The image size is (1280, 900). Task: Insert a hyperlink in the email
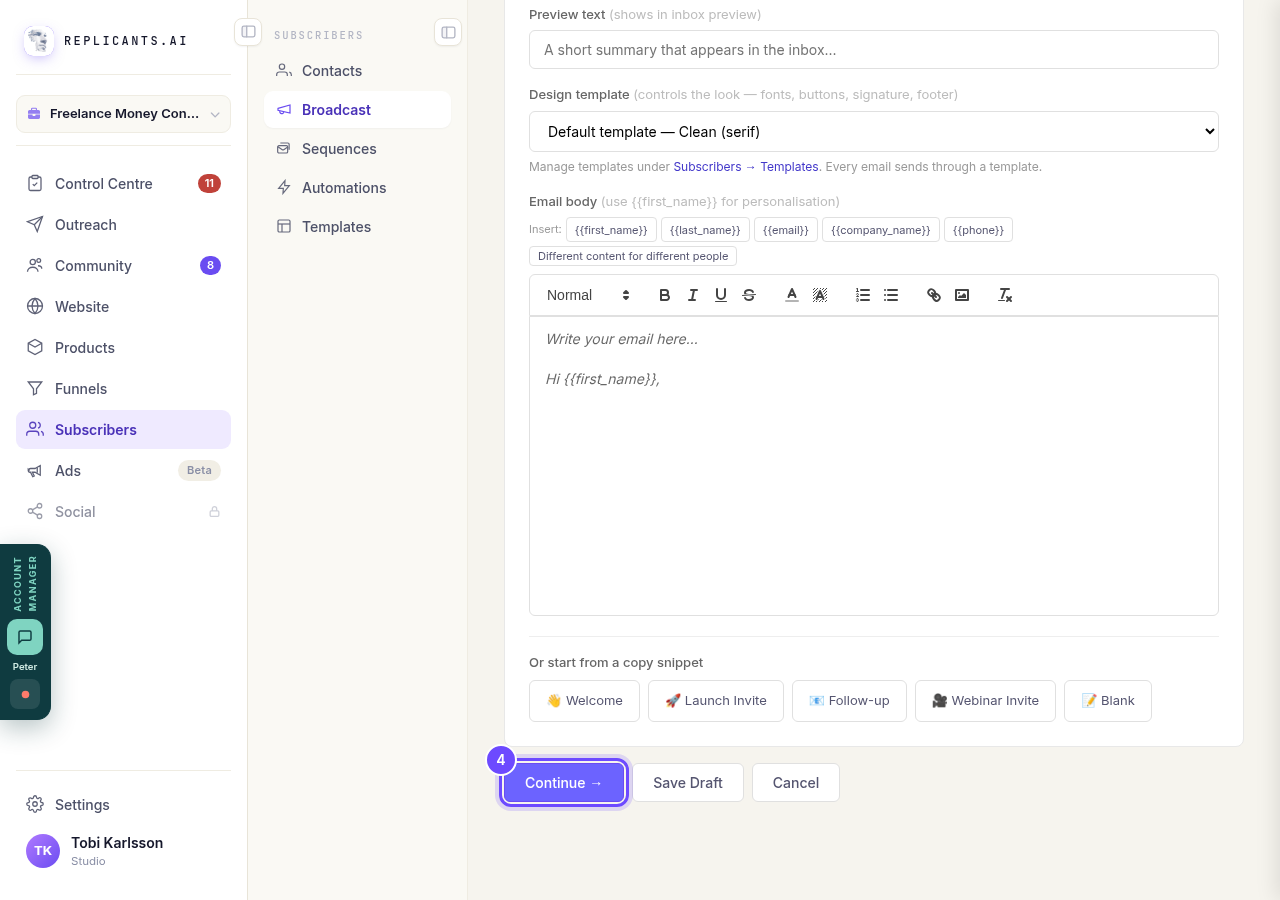933,295
